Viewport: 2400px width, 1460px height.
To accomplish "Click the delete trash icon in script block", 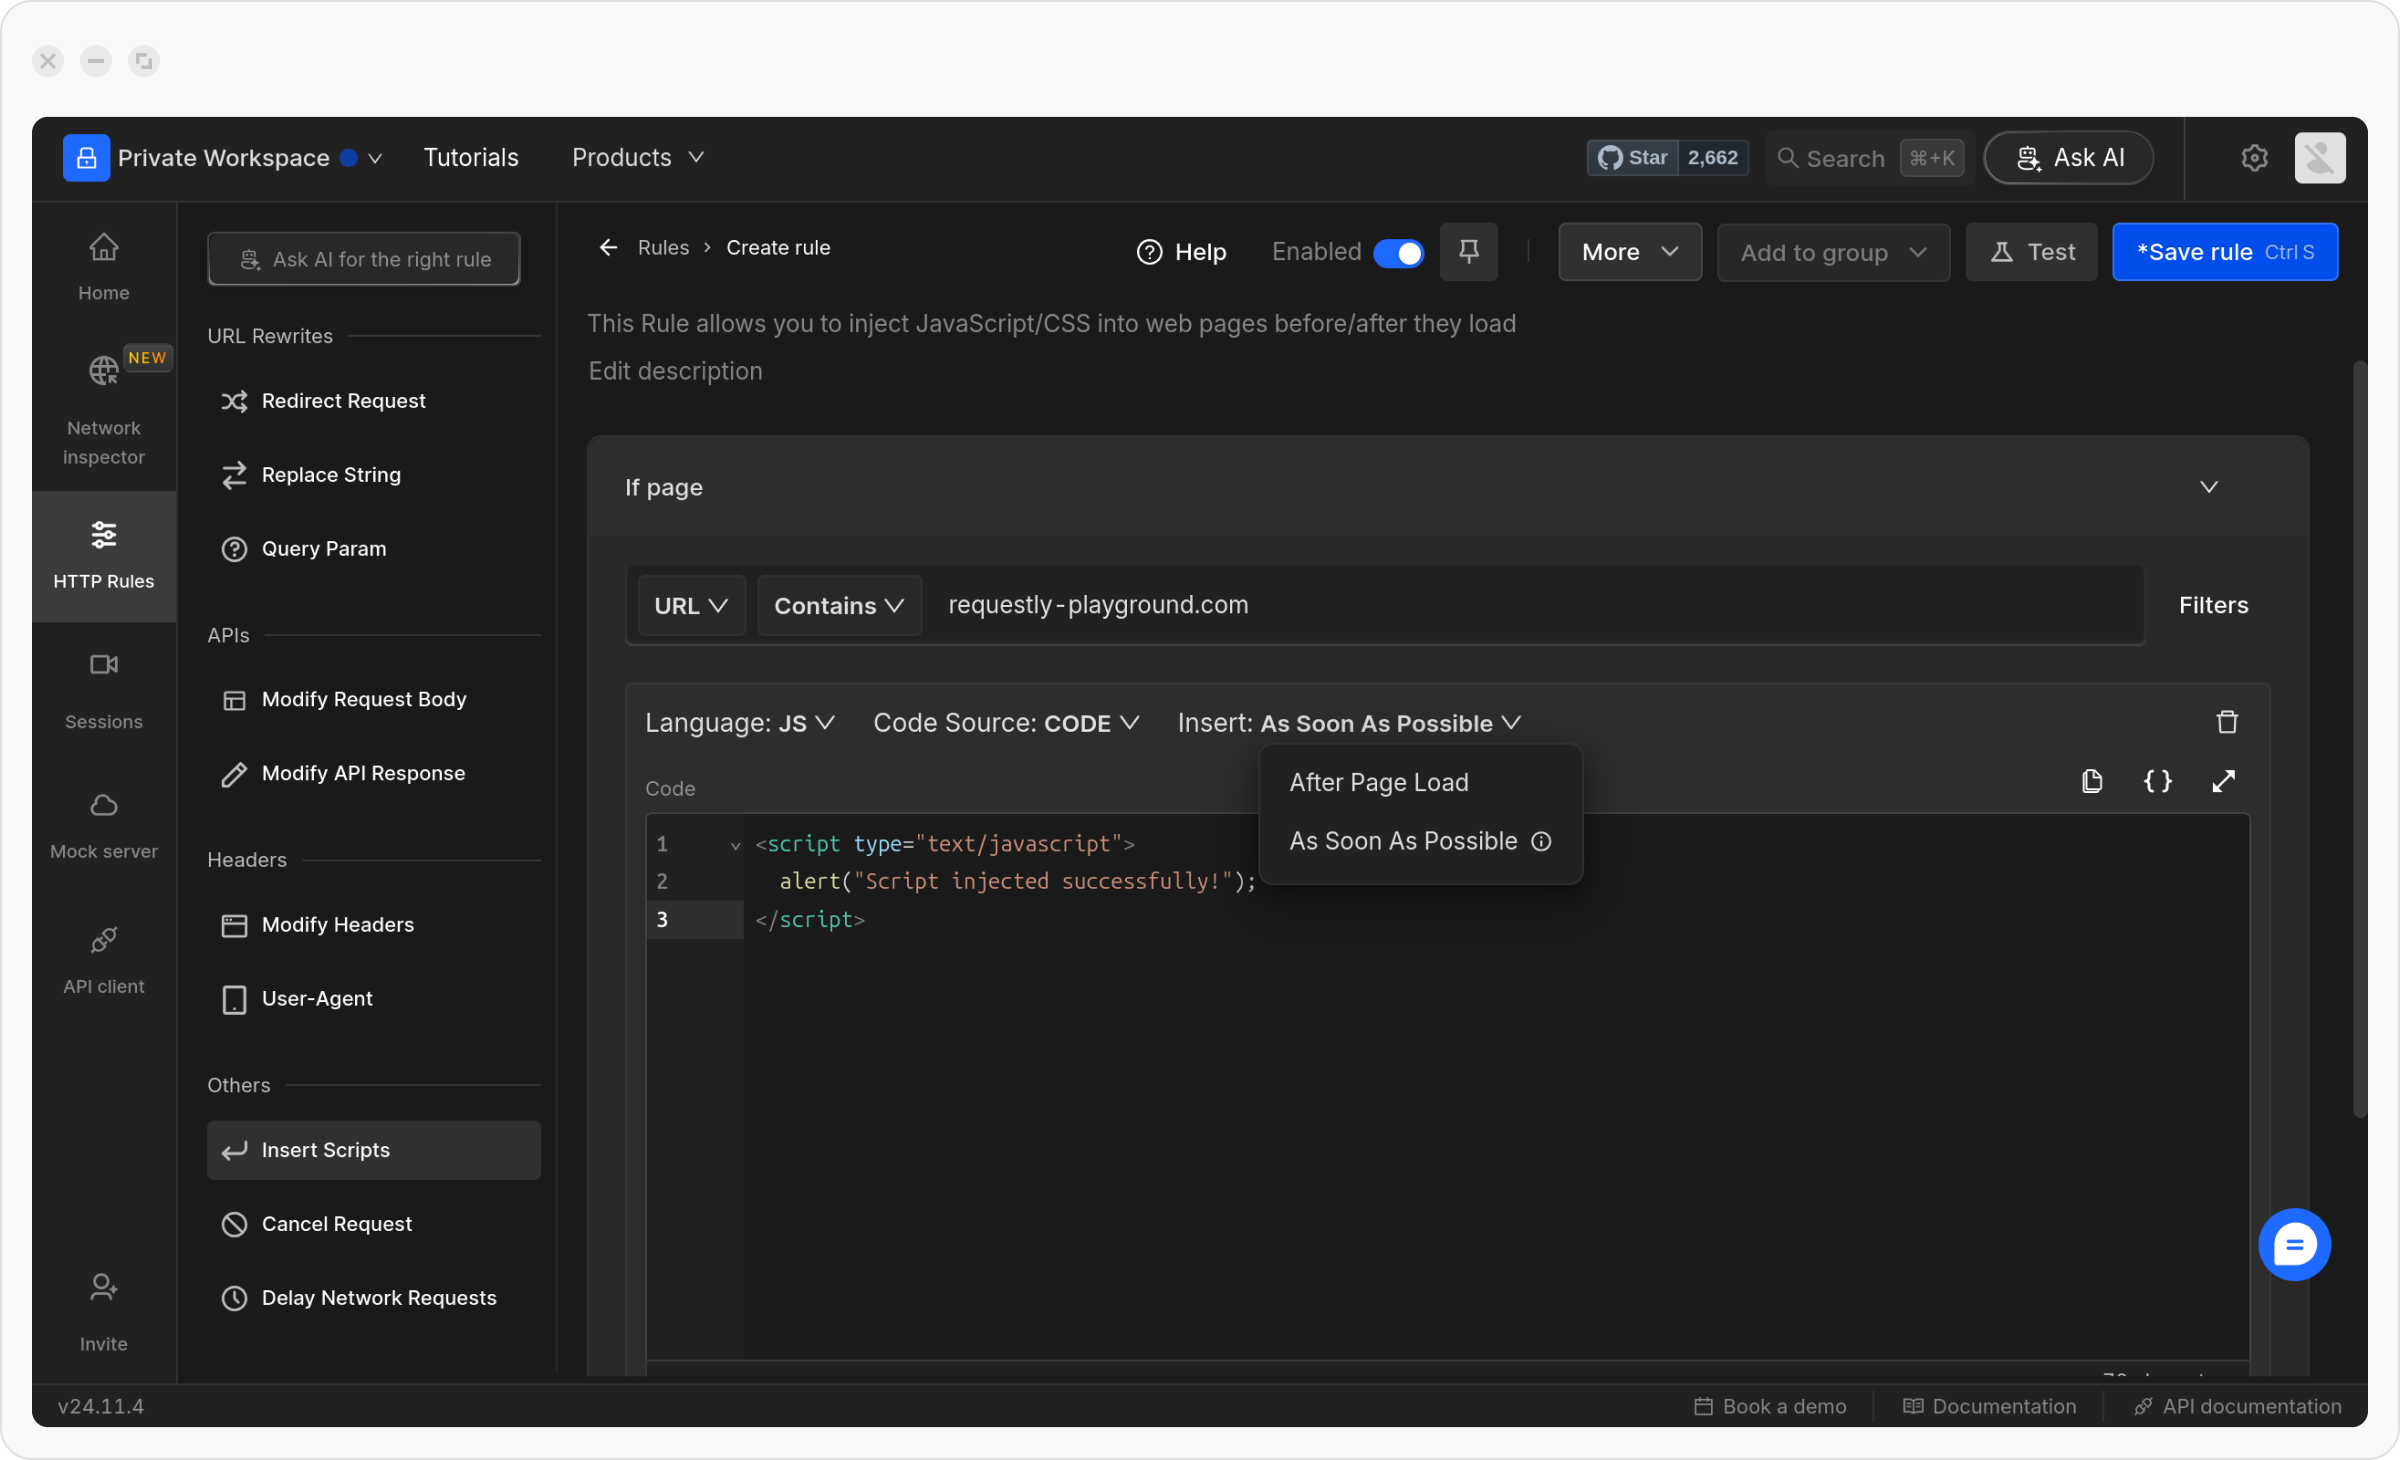I will (x=2226, y=722).
